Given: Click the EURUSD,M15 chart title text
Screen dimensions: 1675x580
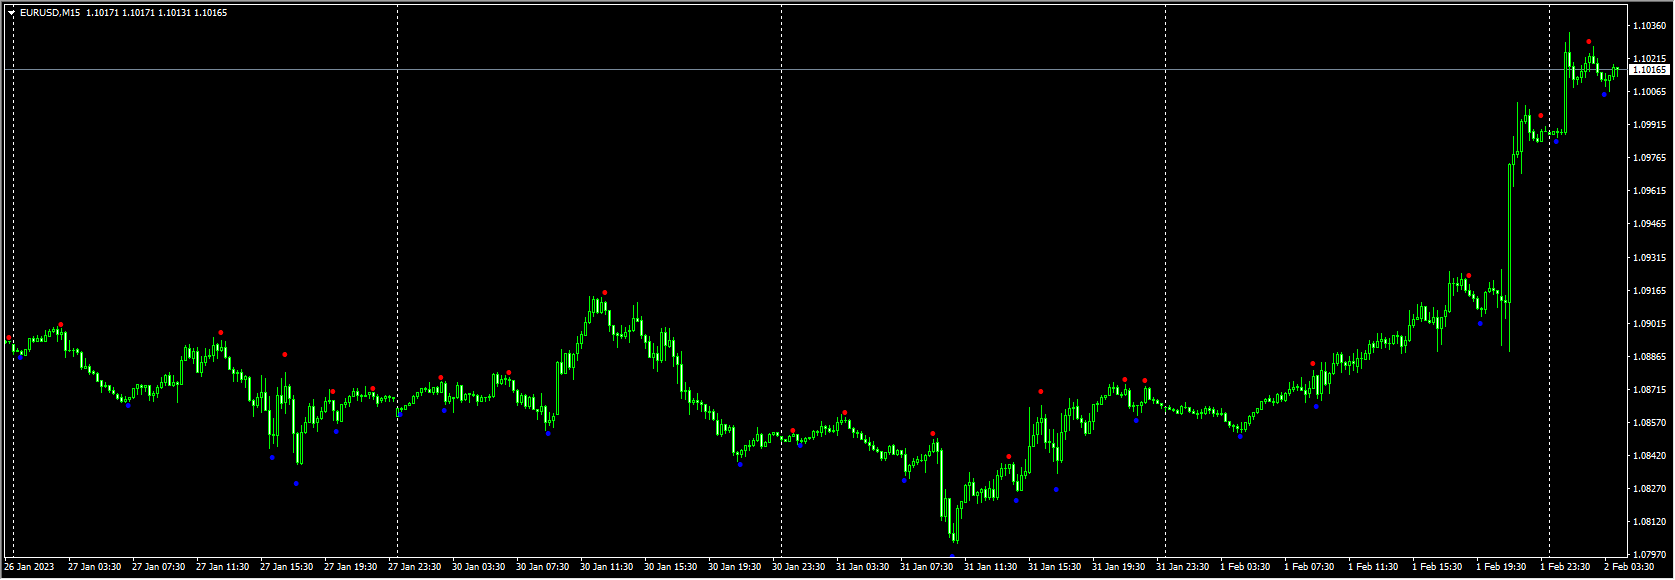Looking at the screenshot, I should pyautogui.click(x=50, y=13).
